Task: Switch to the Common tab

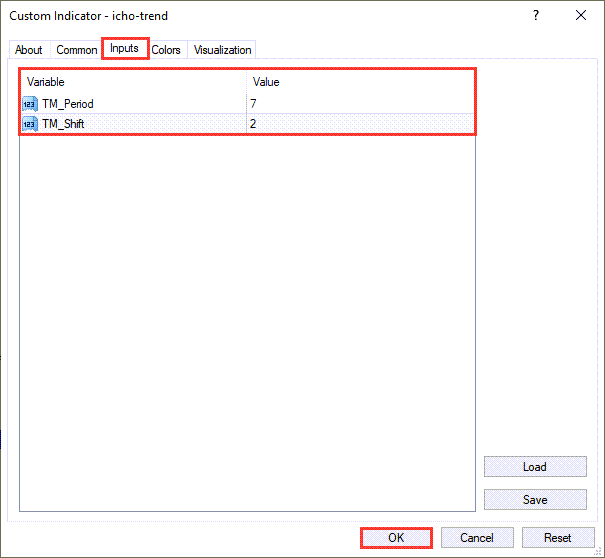Action: (x=76, y=50)
